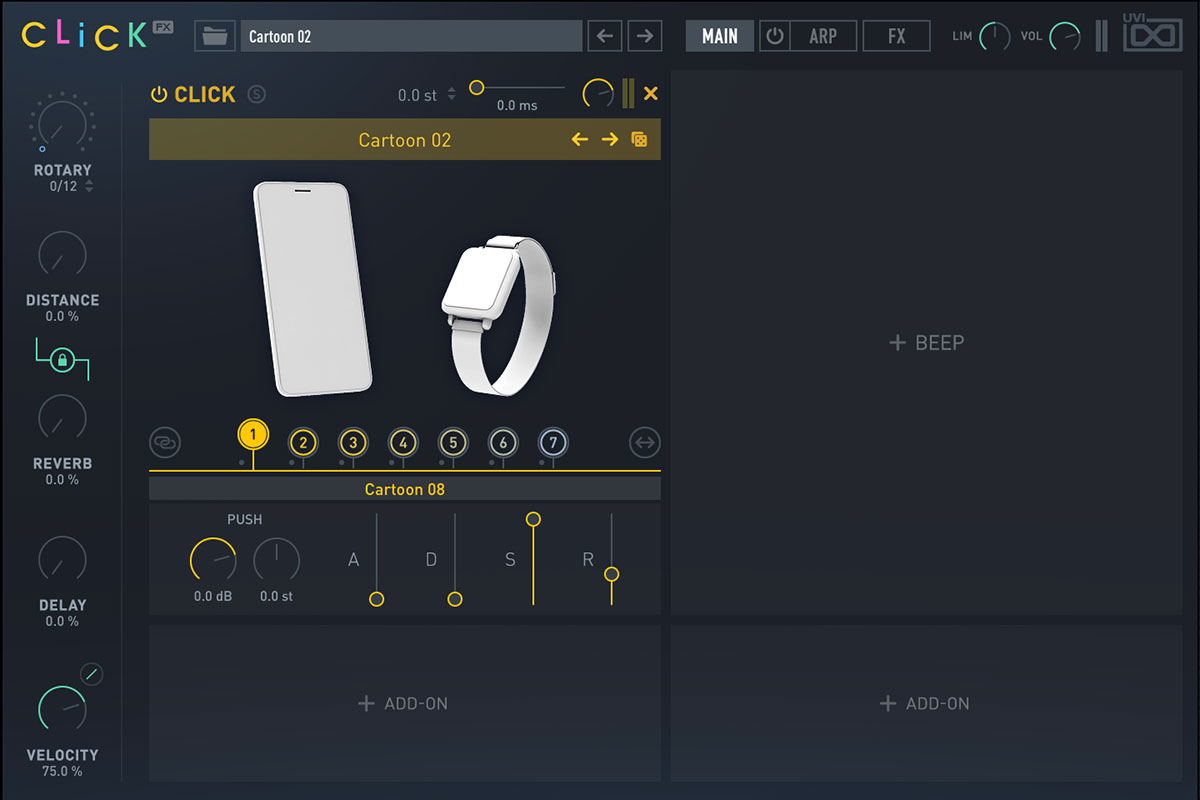Click the PUSH 0.0 dB gain knob
Viewport: 1200px width, 800px height.
point(213,561)
